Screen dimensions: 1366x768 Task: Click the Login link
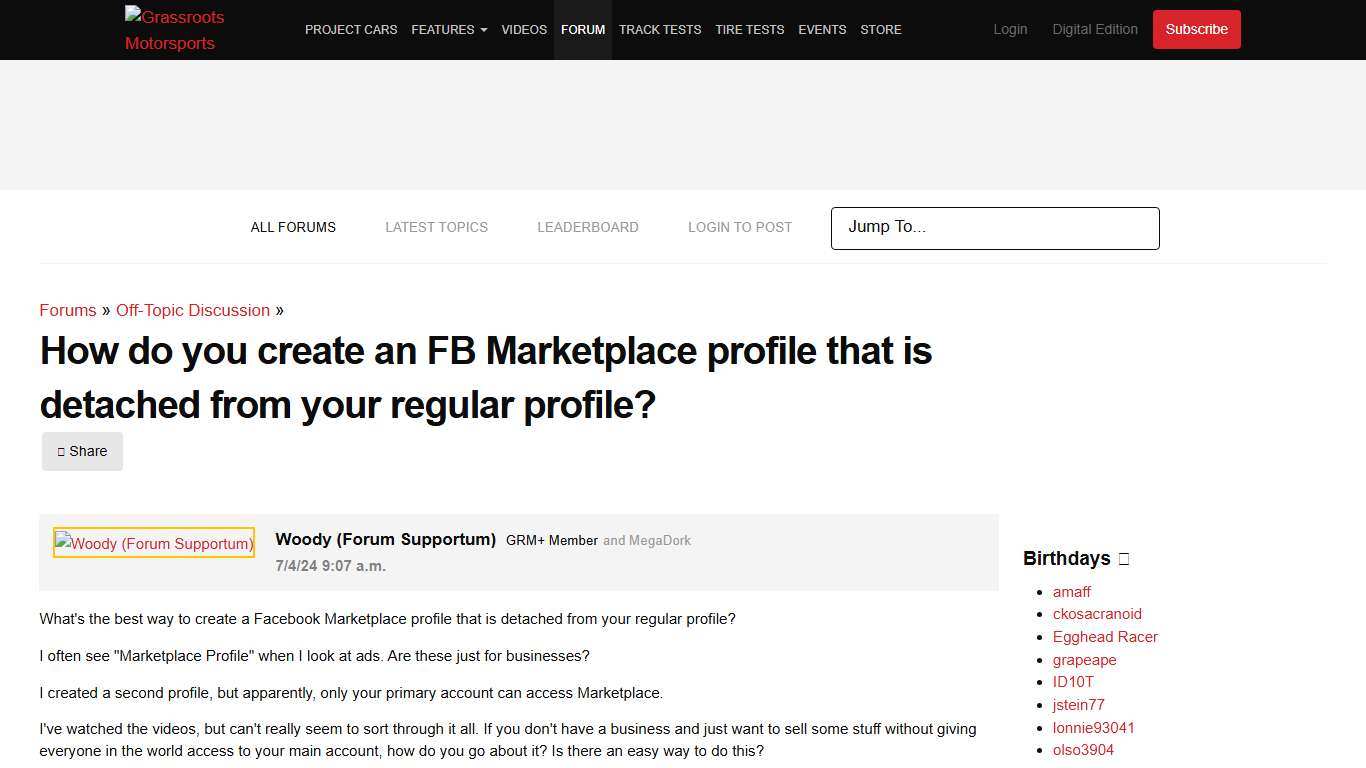tap(1009, 29)
